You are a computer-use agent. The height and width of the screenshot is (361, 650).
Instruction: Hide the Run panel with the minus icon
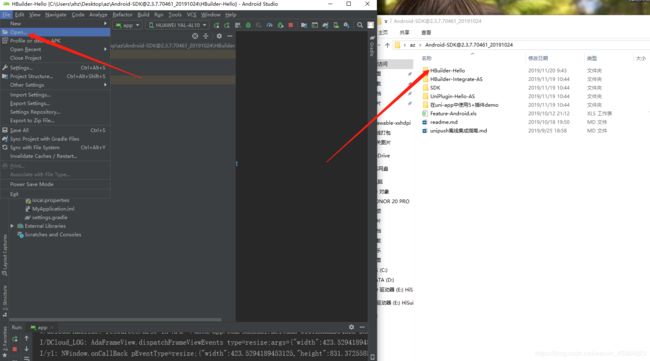[x=362, y=327]
